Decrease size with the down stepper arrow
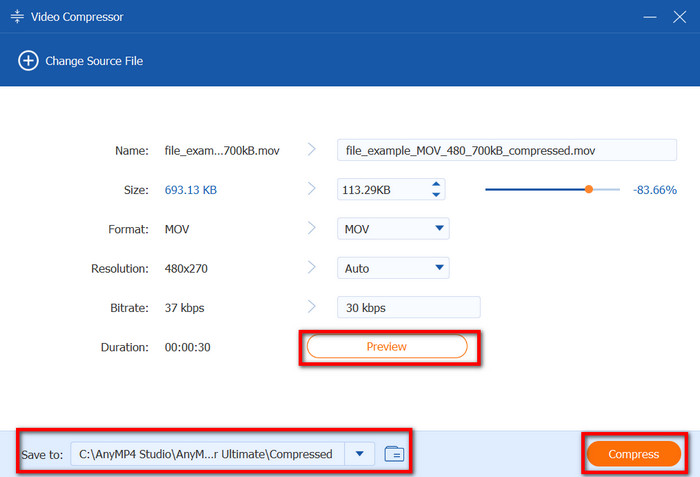Viewport: 700px width, 477px height. (x=436, y=195)
